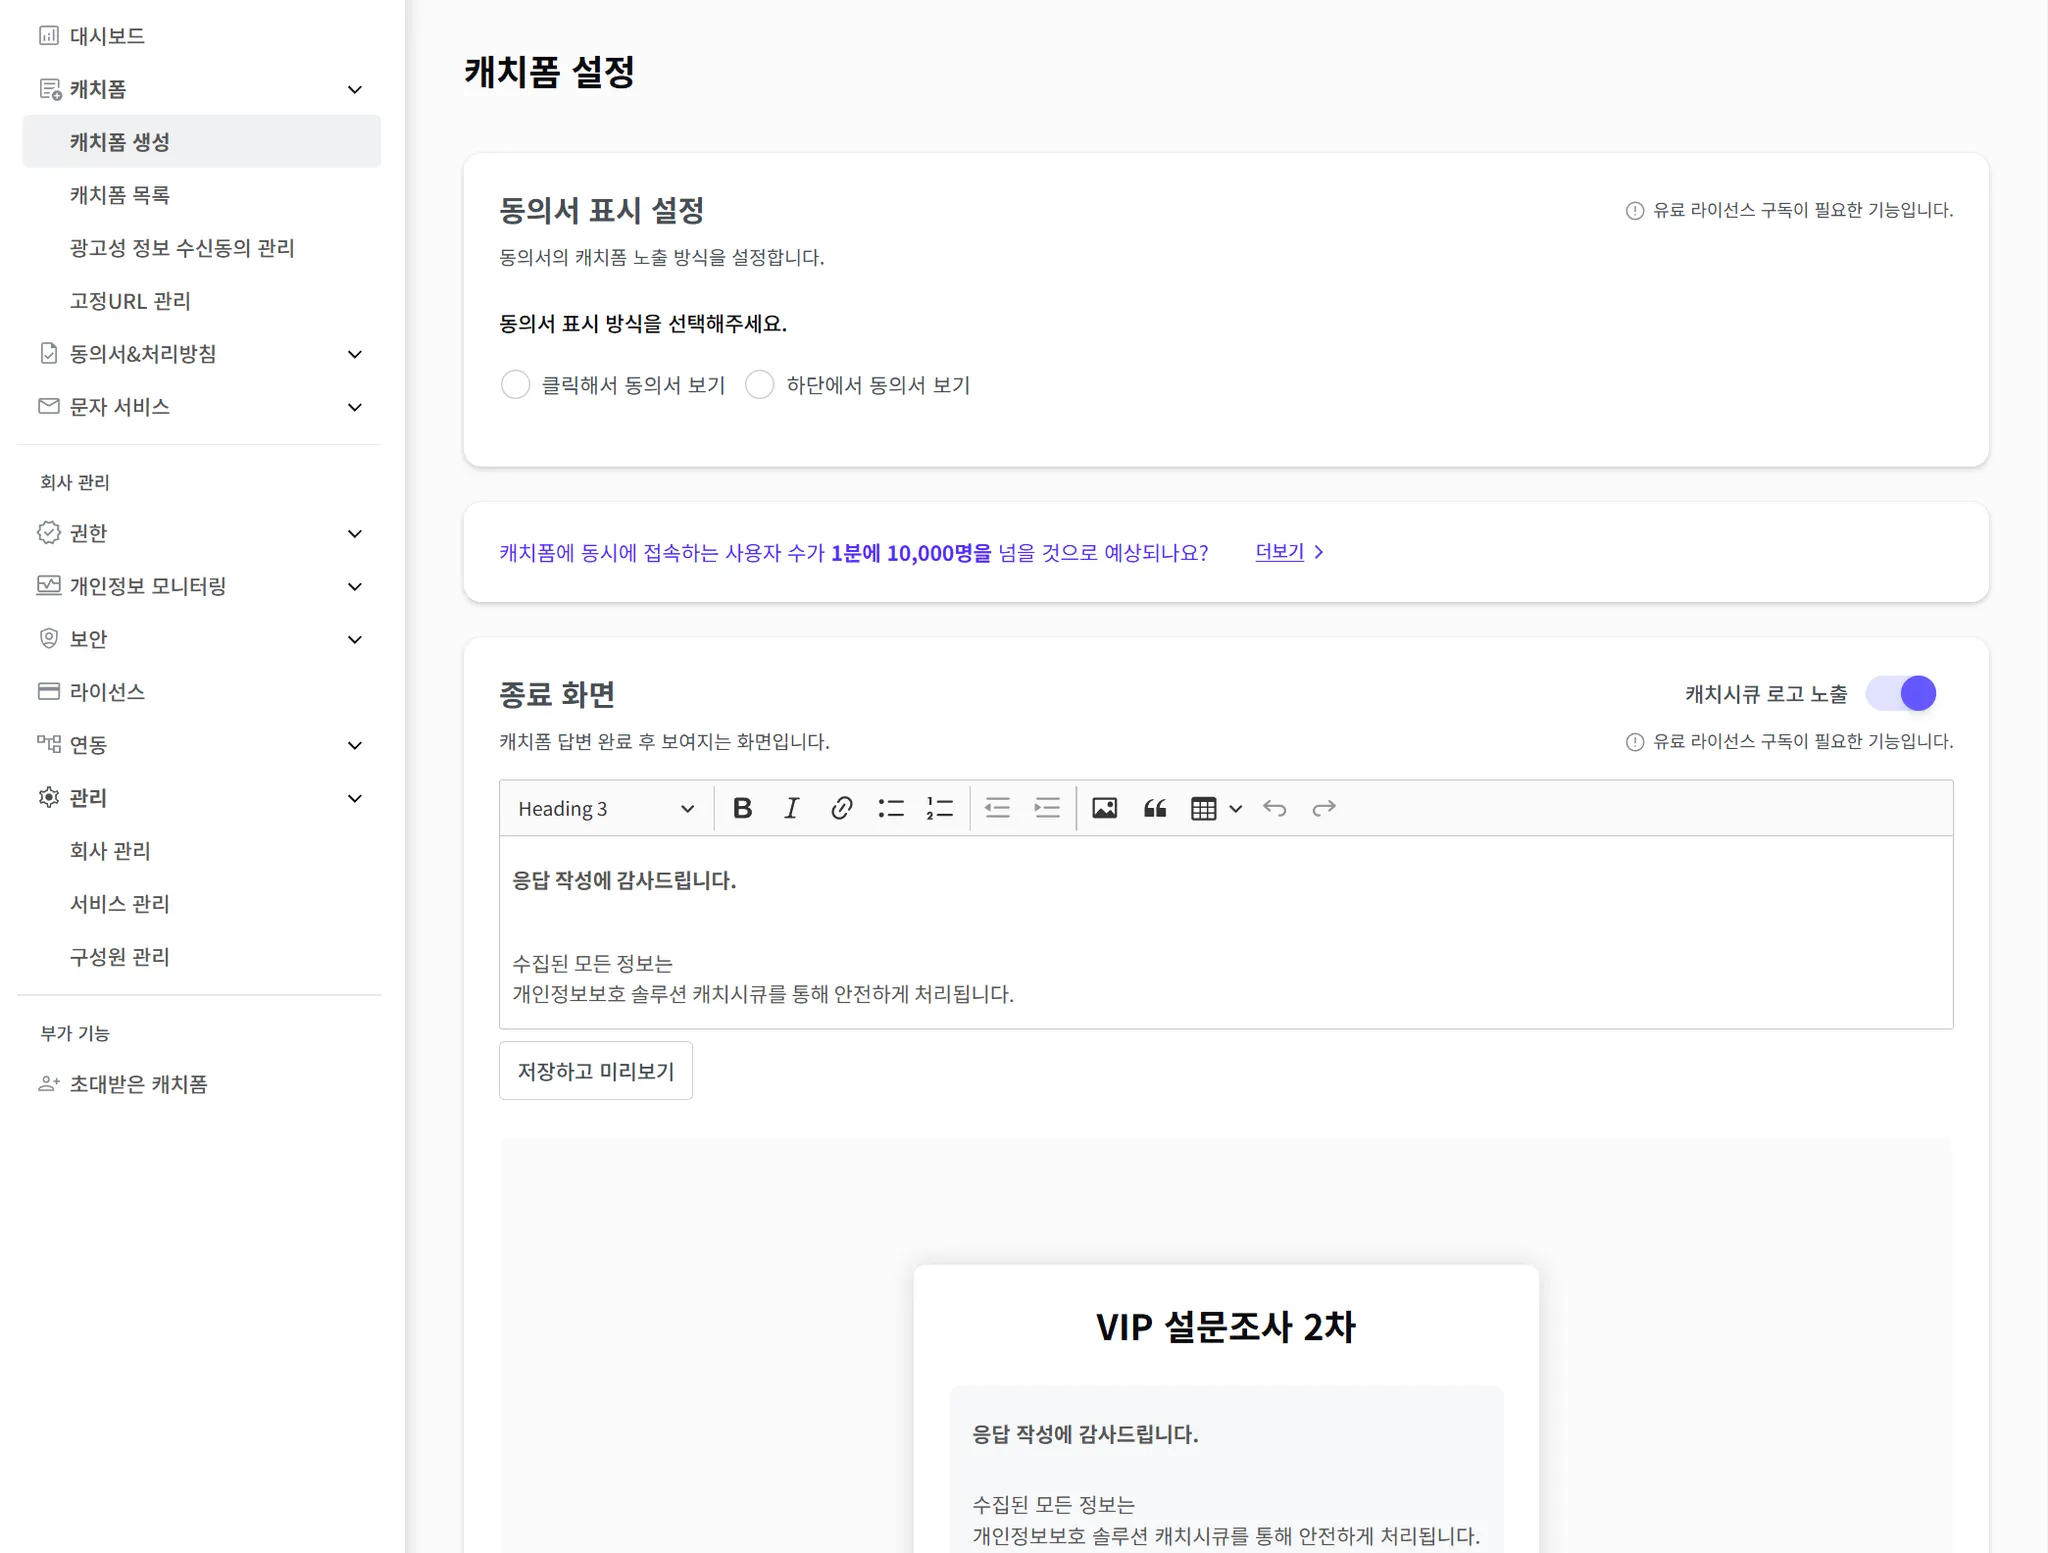Select 클릭해서 동의서 보기 radio option

pos(515,385)
